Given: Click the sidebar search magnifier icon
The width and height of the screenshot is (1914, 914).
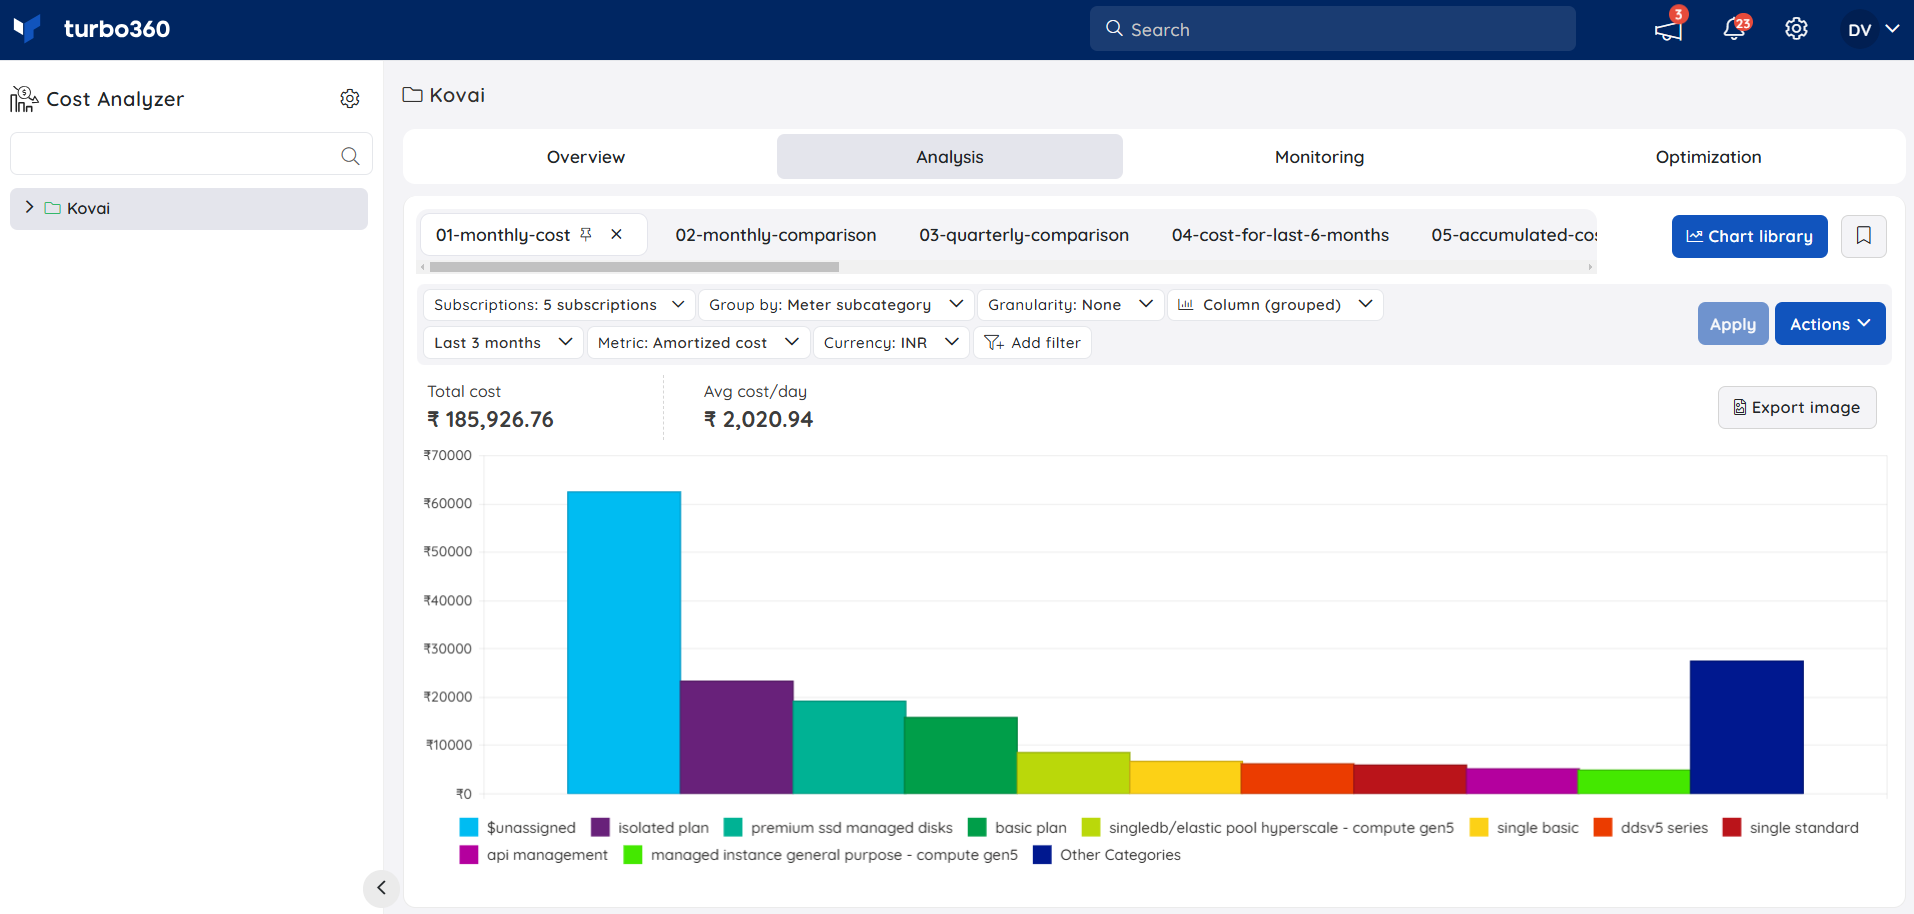Looking at the screenshot, I should [350, 155].
